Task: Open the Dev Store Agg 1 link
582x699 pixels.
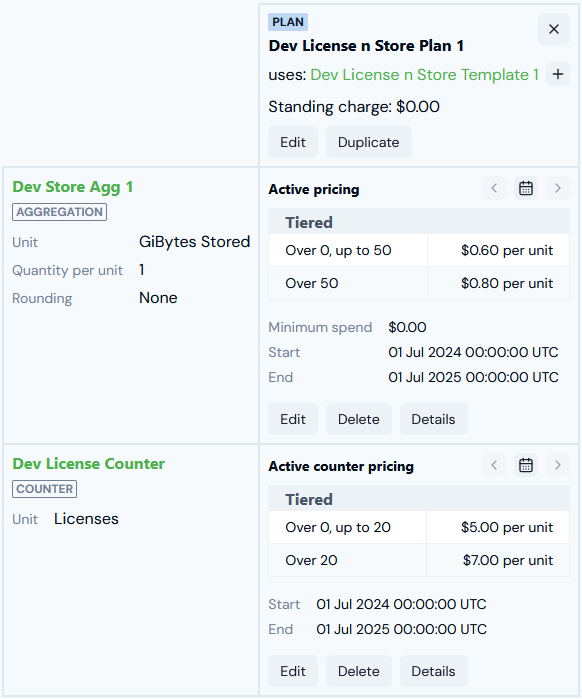Action: click(73, 187)
